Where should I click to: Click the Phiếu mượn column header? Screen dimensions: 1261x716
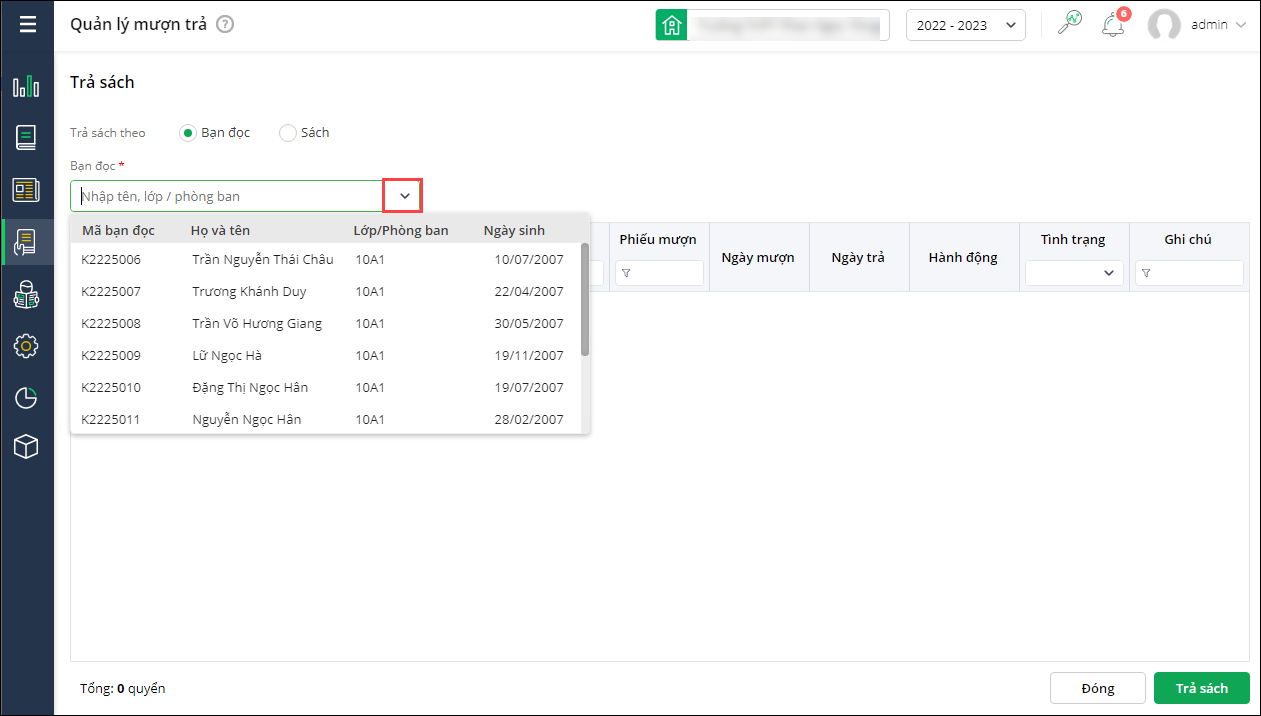click(658, 240)
